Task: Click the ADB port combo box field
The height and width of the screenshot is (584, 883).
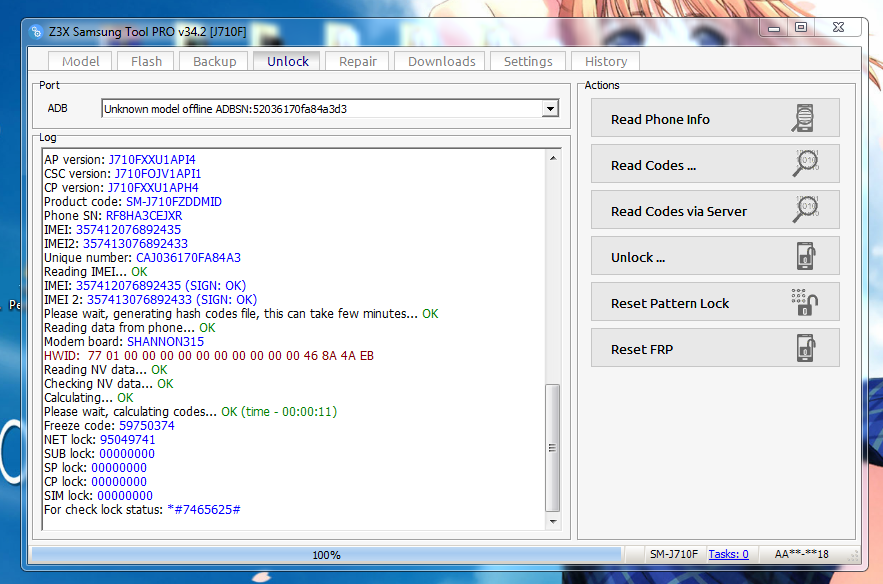Action: [x=330, y=109]
